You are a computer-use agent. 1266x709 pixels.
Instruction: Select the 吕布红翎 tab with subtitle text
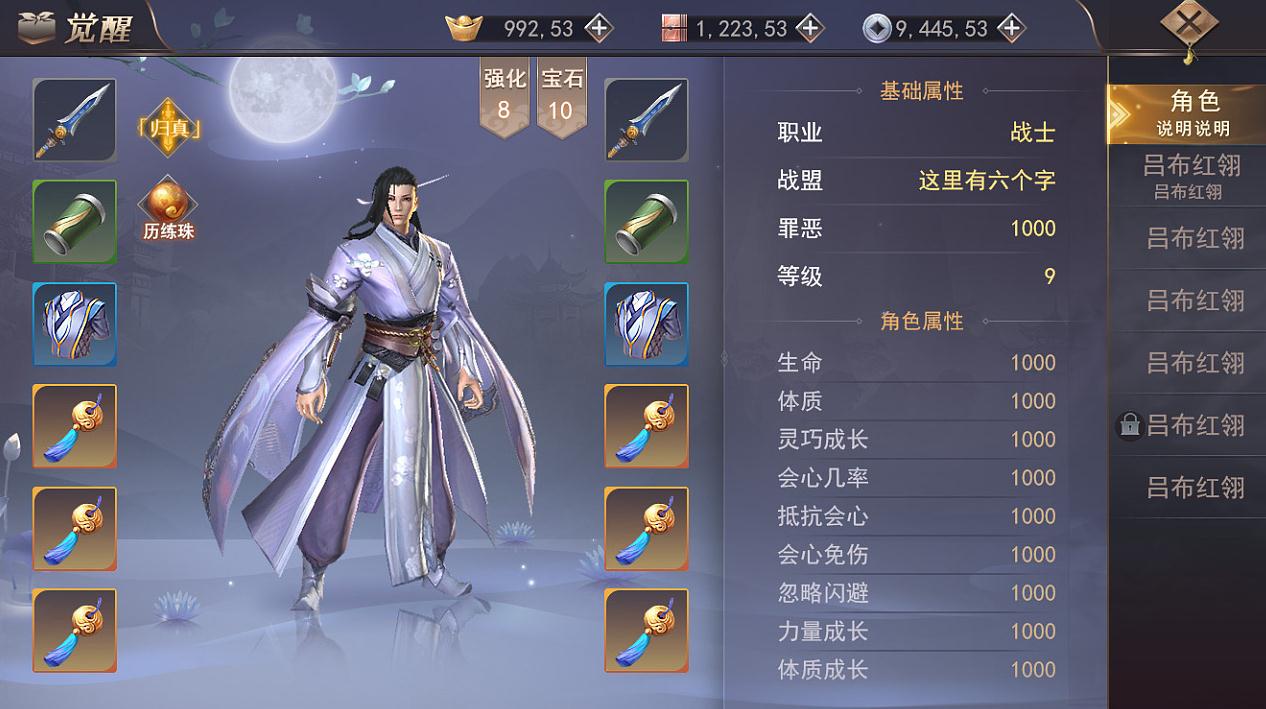1186,176
